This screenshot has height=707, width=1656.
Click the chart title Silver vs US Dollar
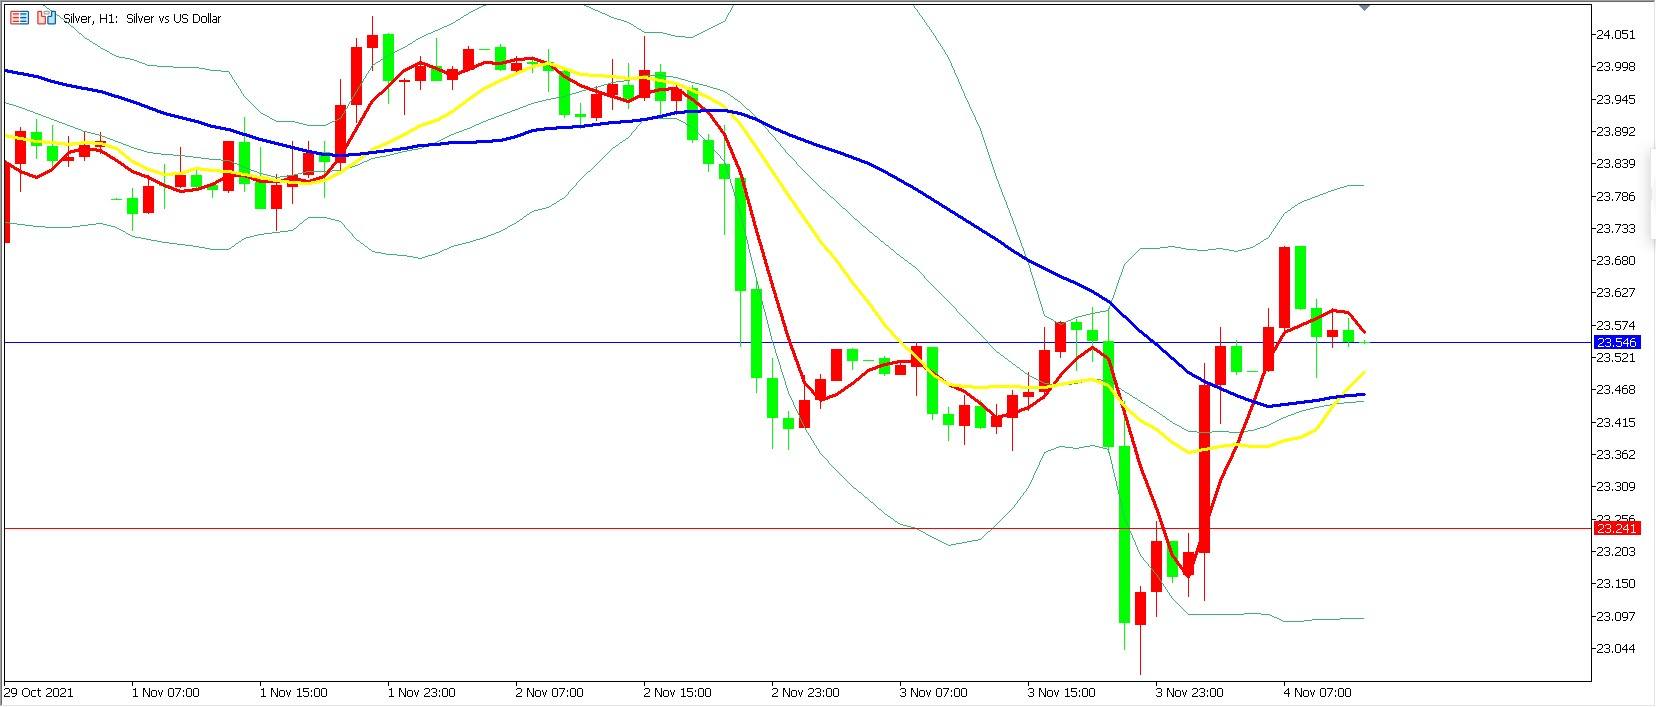173,18
